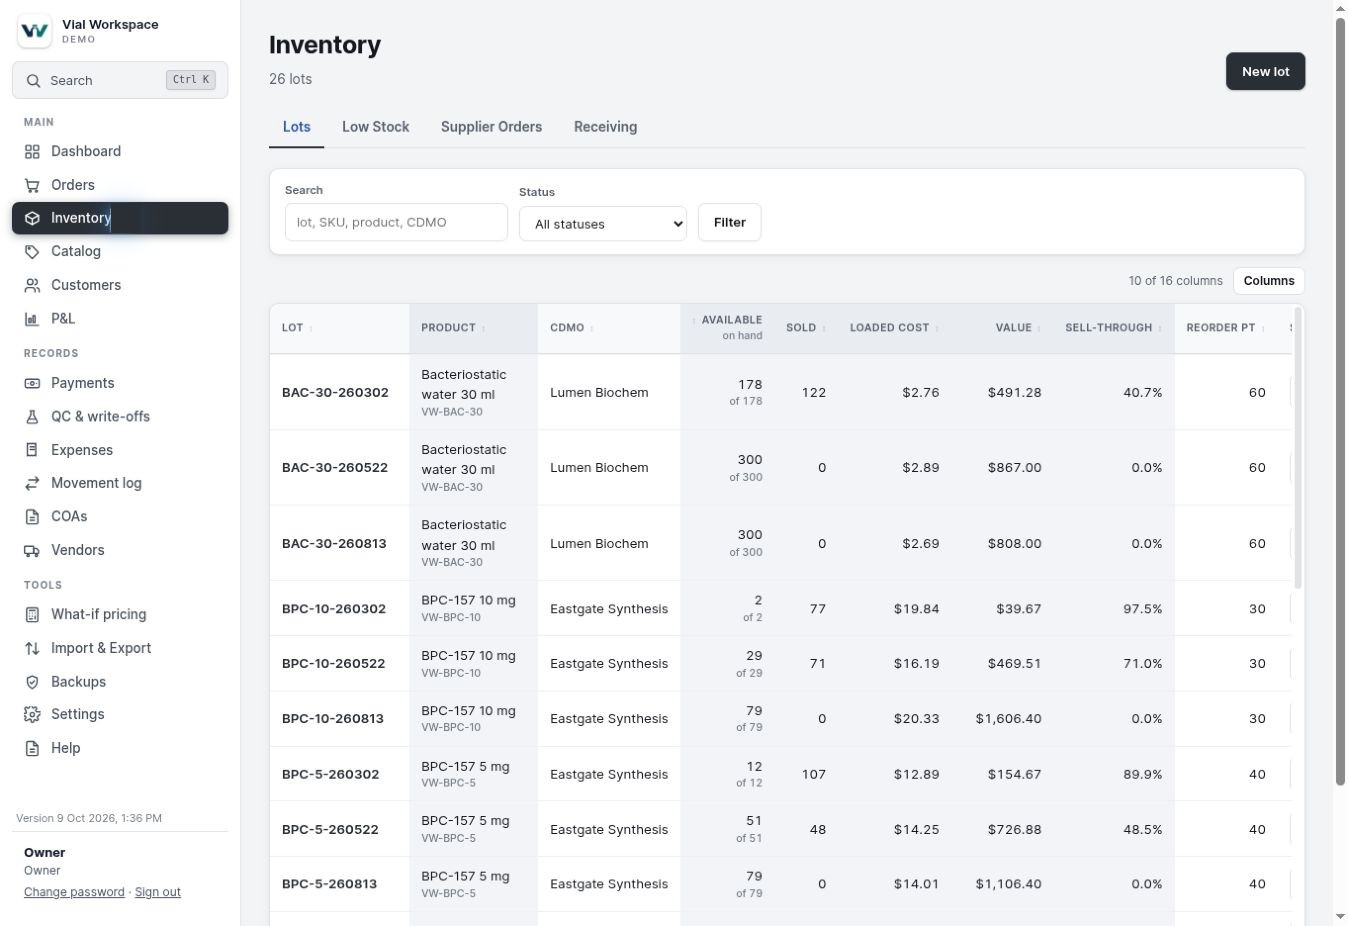Open the Columns chooser
1348x926 pixels.
pos(1269,281)
